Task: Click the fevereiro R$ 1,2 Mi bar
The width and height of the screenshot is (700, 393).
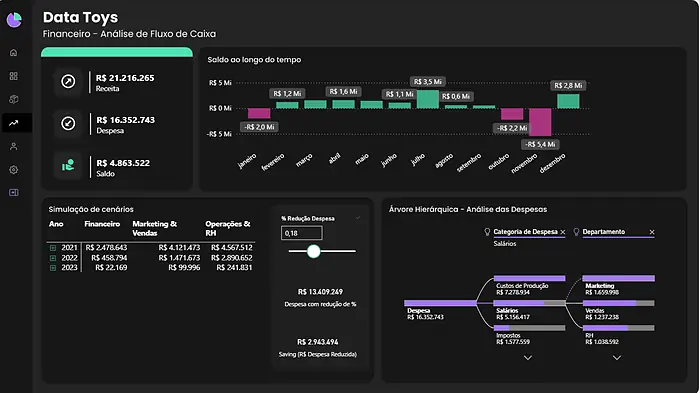Action: click(287, 105)
